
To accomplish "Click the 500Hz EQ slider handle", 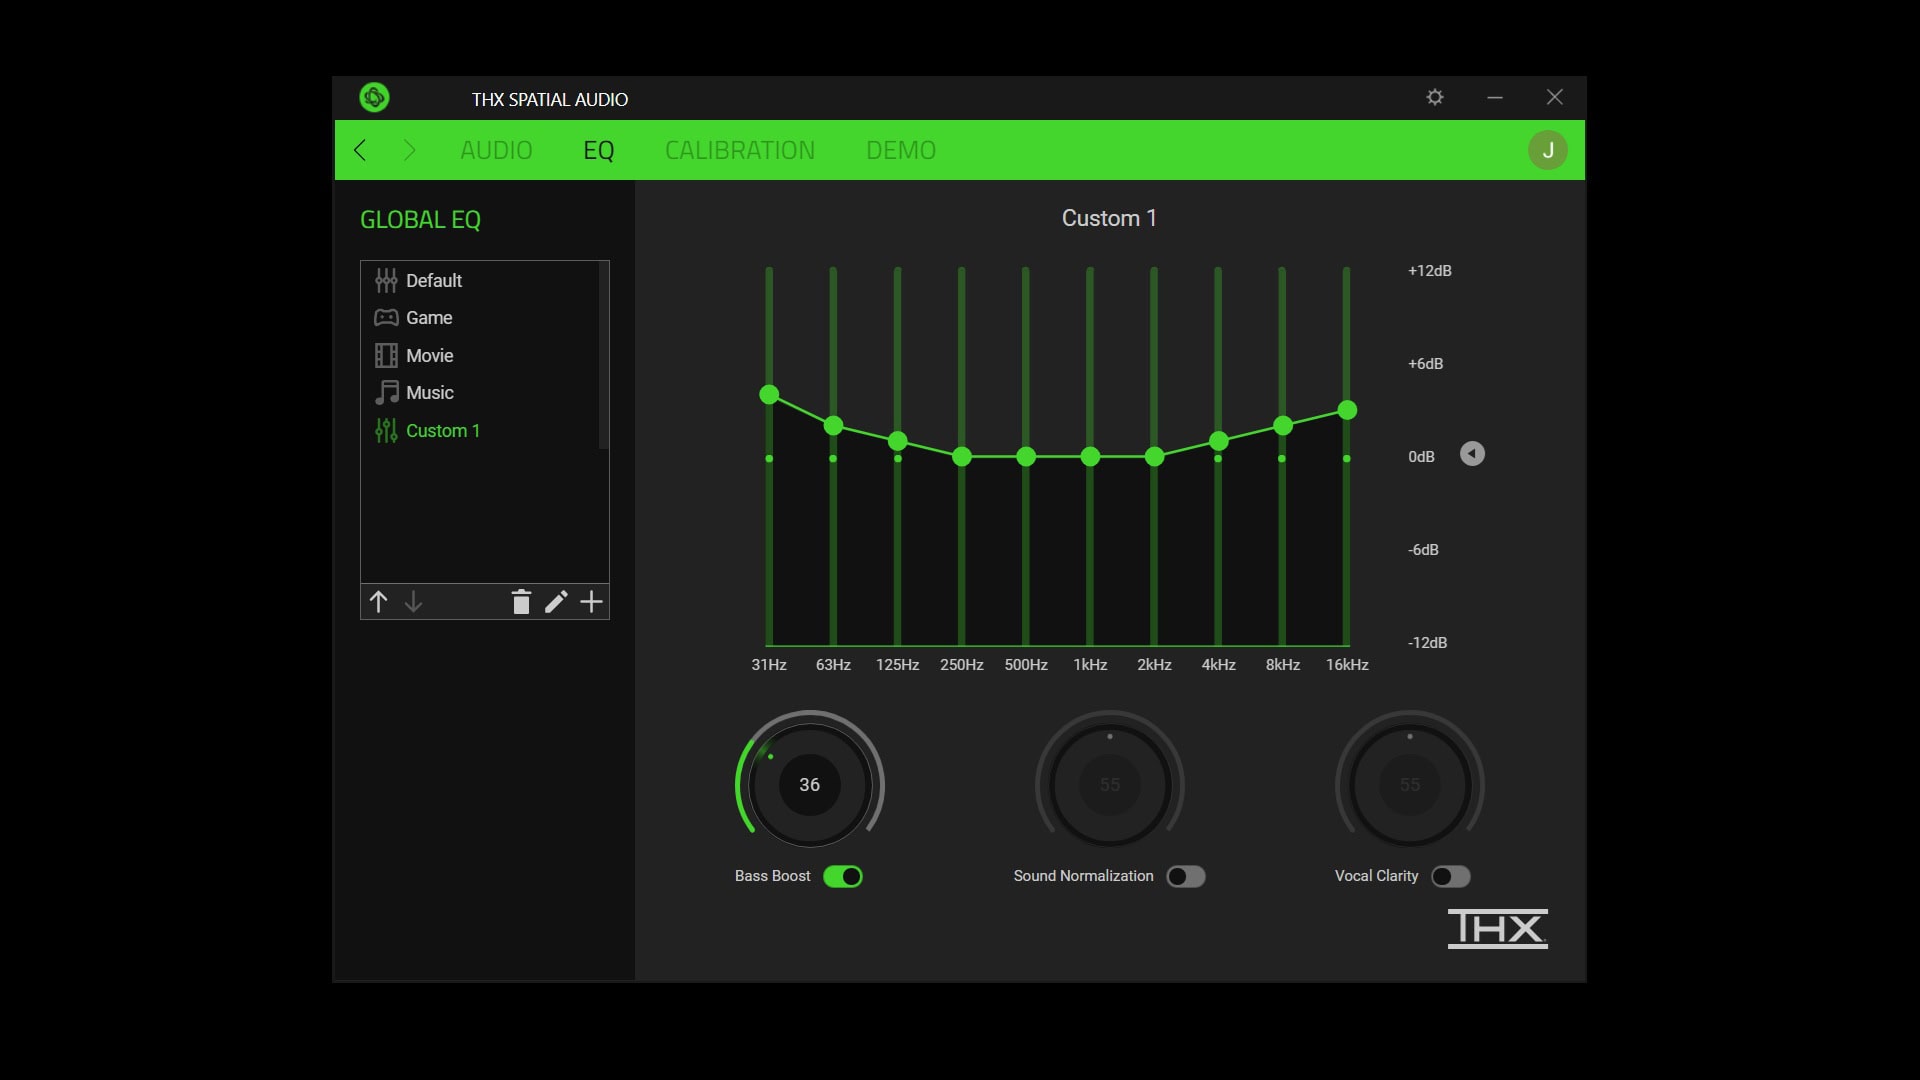I will pos(1026,457).
